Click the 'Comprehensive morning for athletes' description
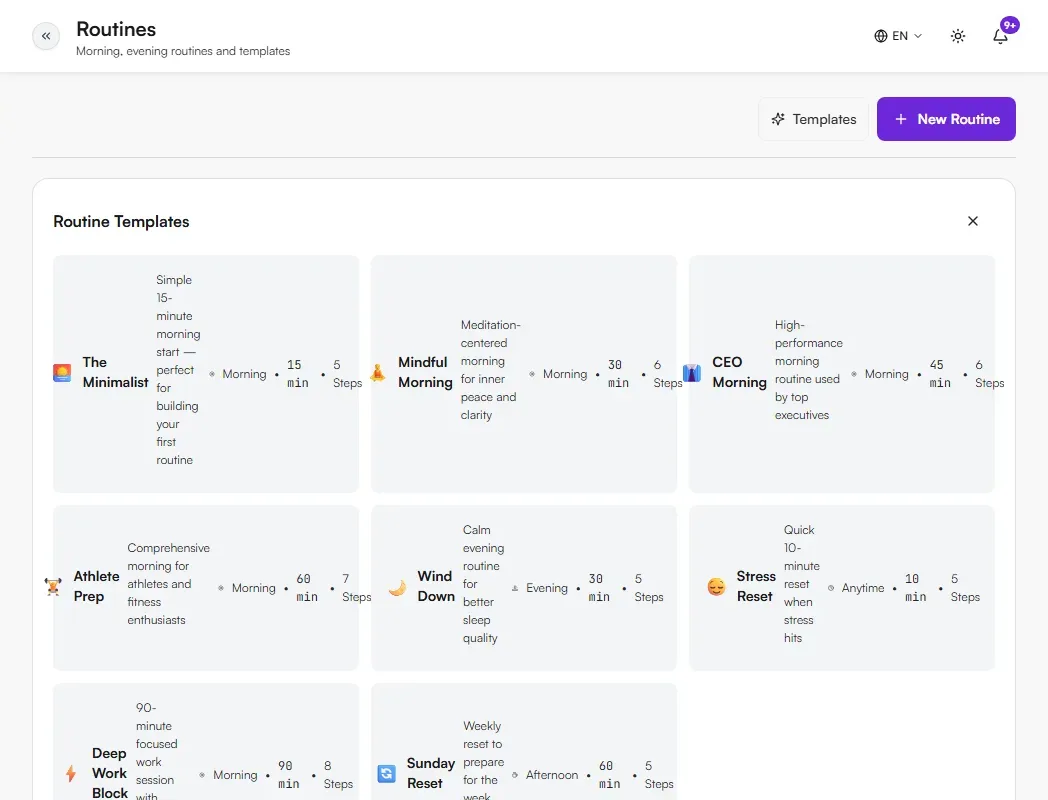1048x800 pixels. point(168,583)
